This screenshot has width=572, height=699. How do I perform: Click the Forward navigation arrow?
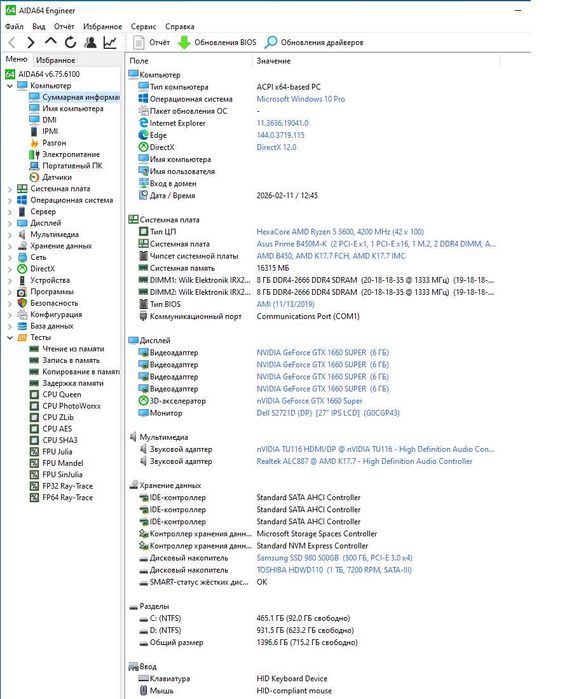click(31, 43)
